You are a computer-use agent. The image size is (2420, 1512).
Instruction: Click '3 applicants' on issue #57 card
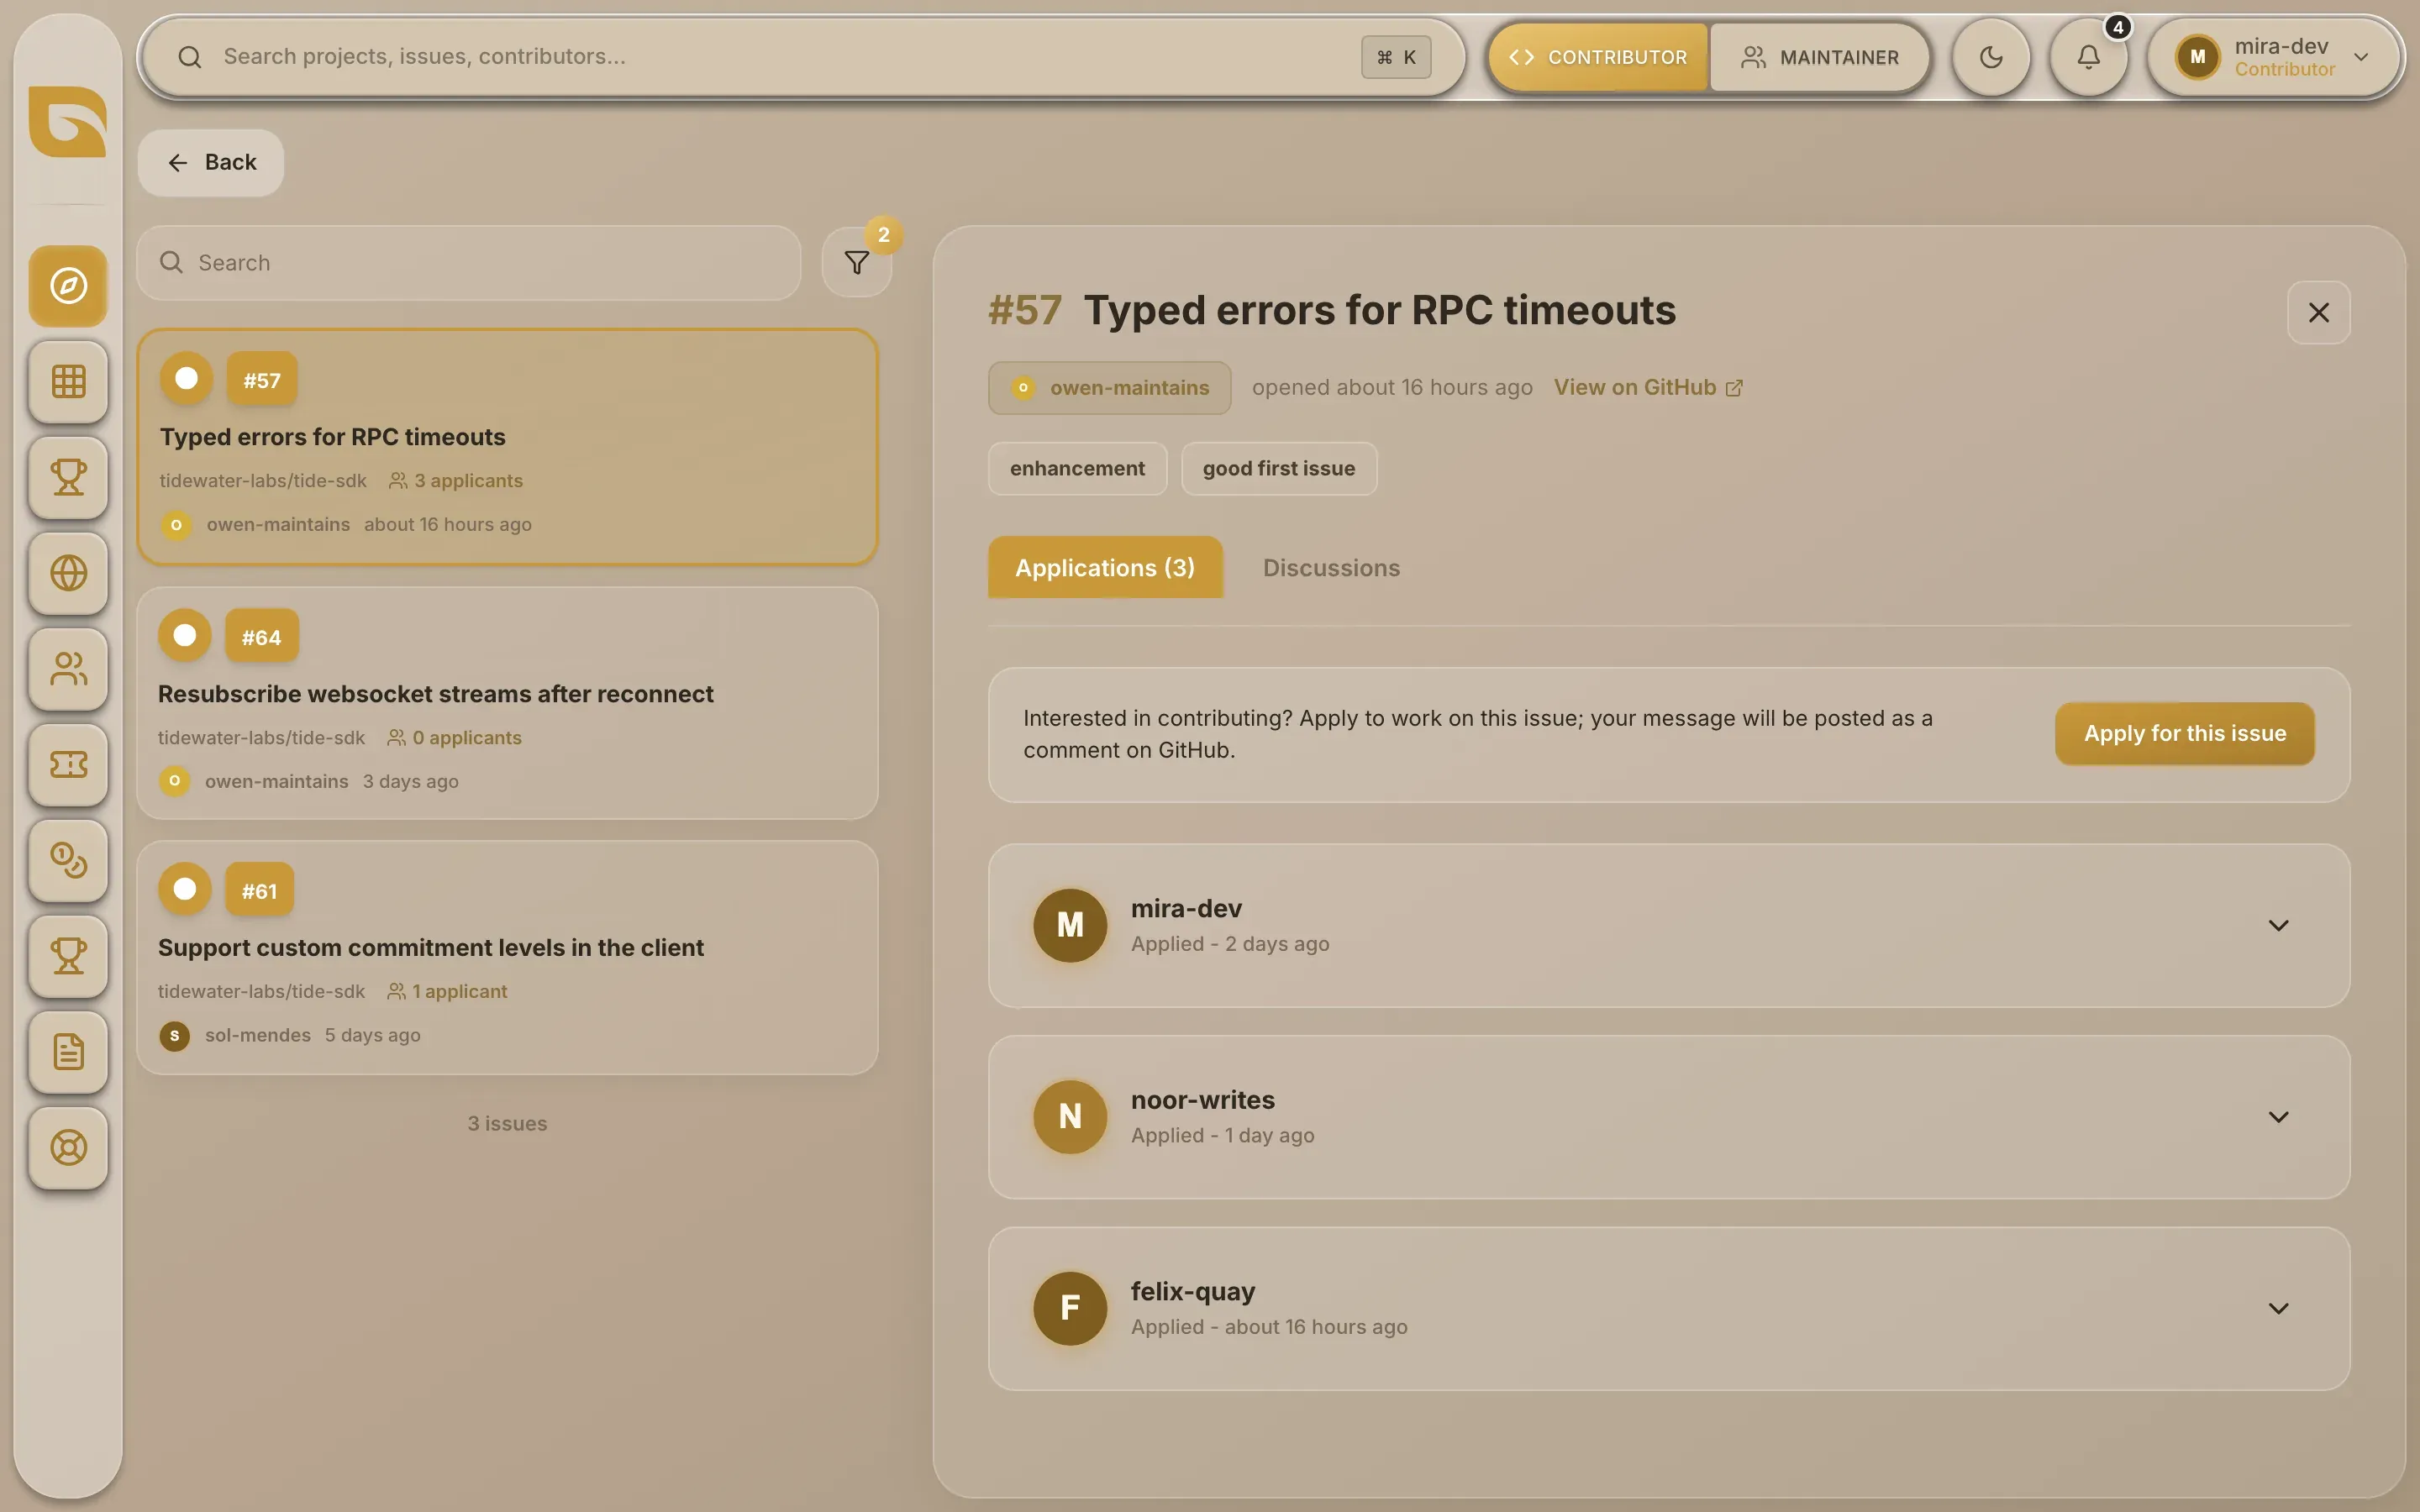click(x=456, y=480)
